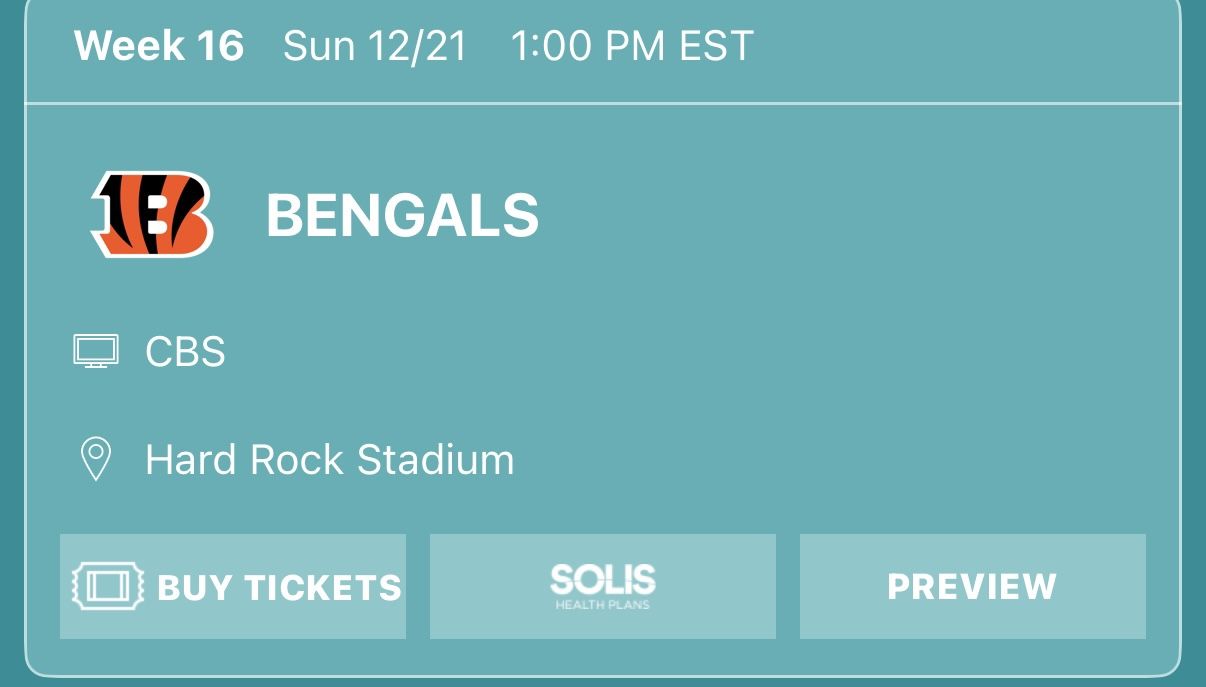Click the game date Sun 12/21
This screenshot has width=1206, height=687.
pos(376,44)
